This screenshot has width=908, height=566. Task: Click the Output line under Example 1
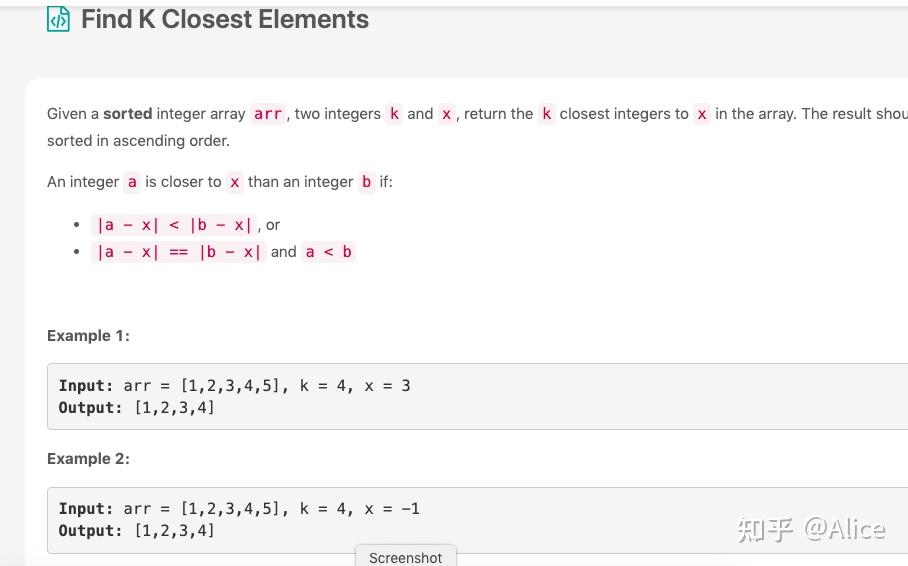click(x=137, y=408)
